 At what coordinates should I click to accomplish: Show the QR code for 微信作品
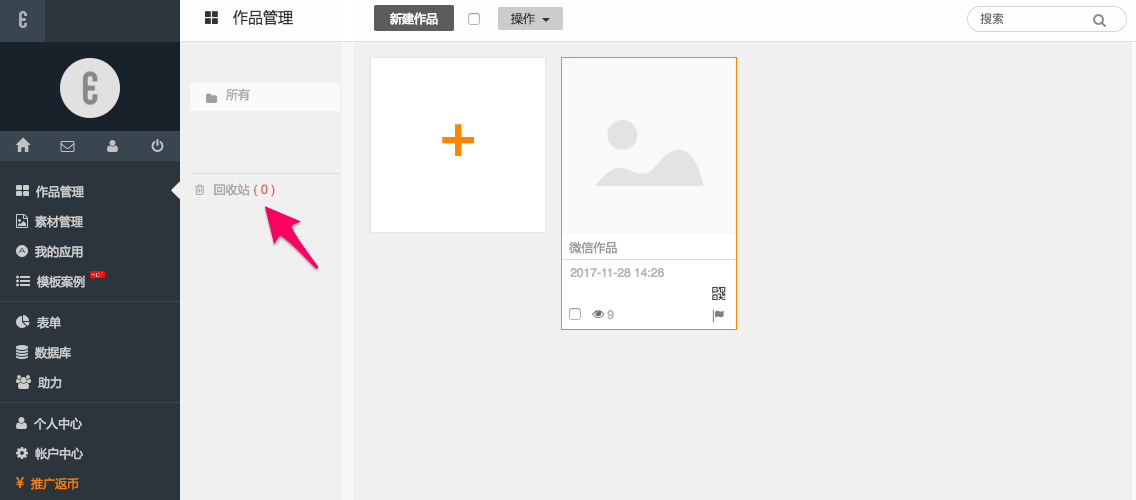tap(718, 293)
